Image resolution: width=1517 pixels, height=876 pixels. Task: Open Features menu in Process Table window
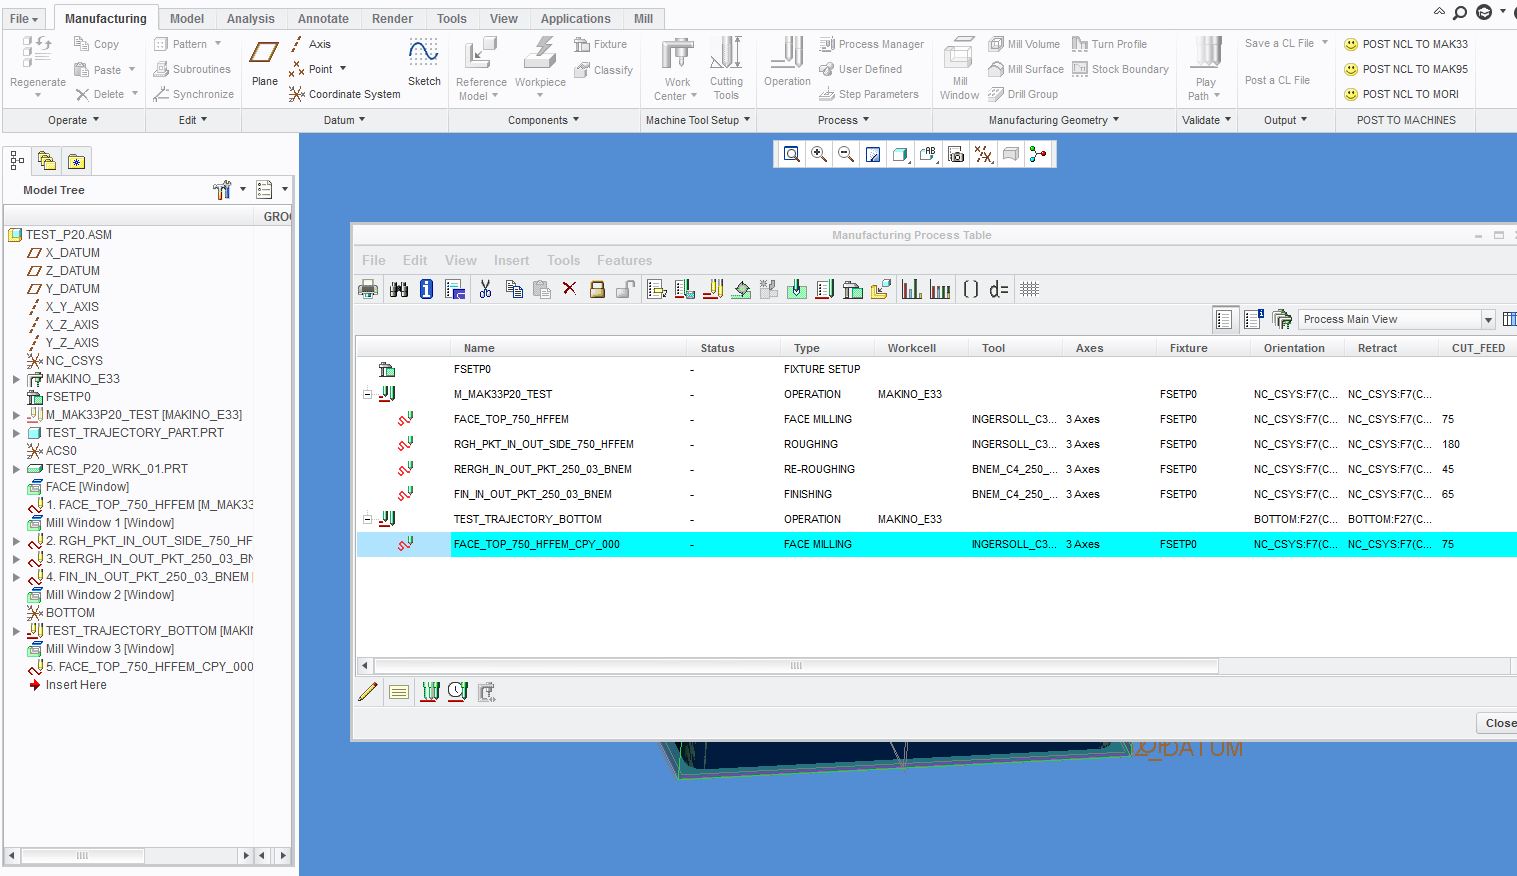pyautogui.click(x=624, y=260)
